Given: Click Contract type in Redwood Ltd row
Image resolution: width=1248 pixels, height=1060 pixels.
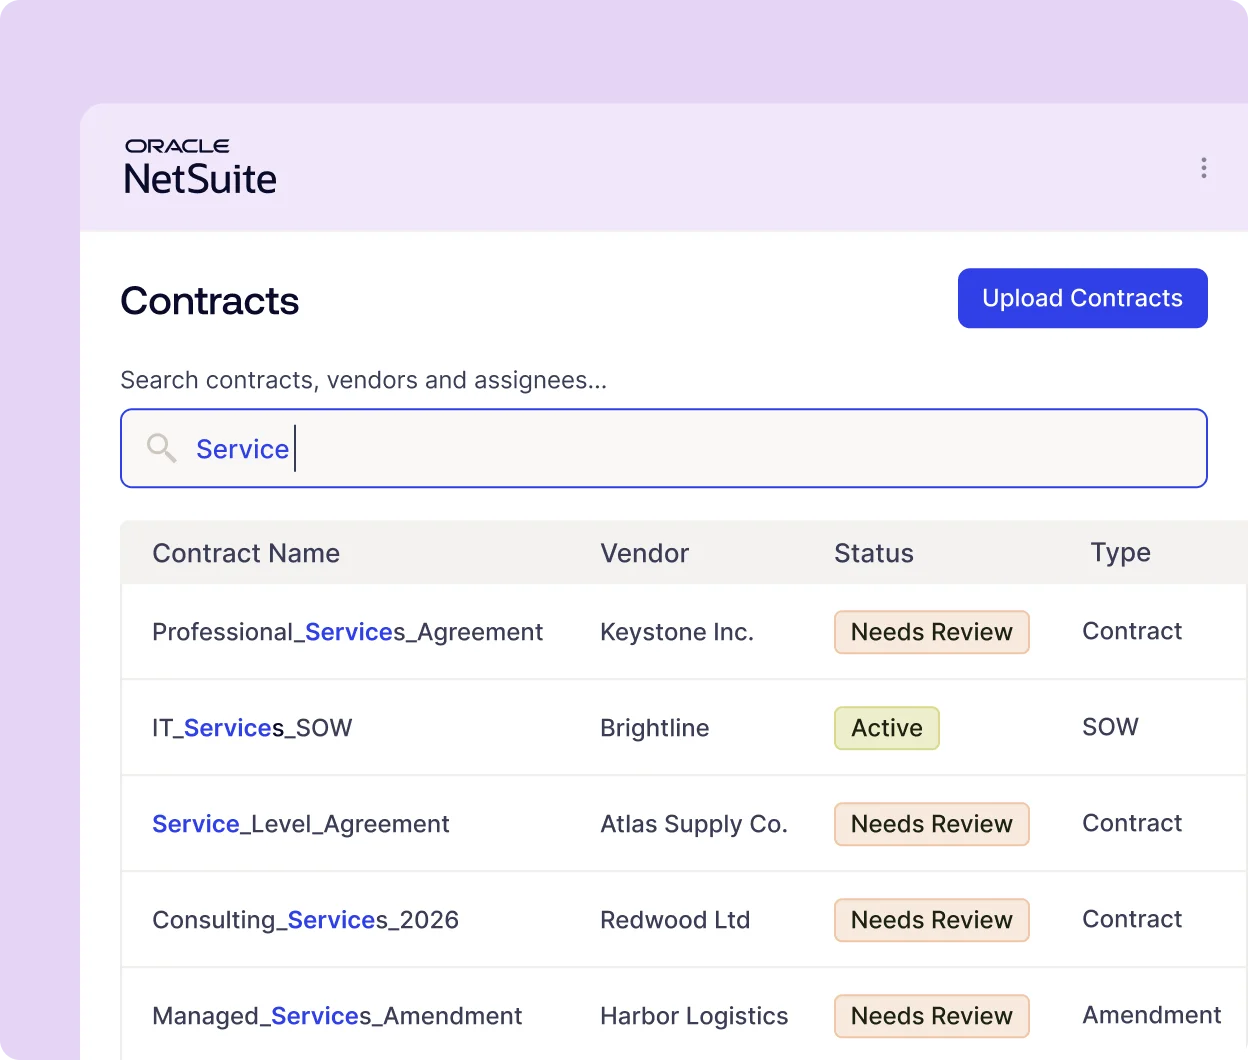Looking at the screenshot, I should [1132, 919].
